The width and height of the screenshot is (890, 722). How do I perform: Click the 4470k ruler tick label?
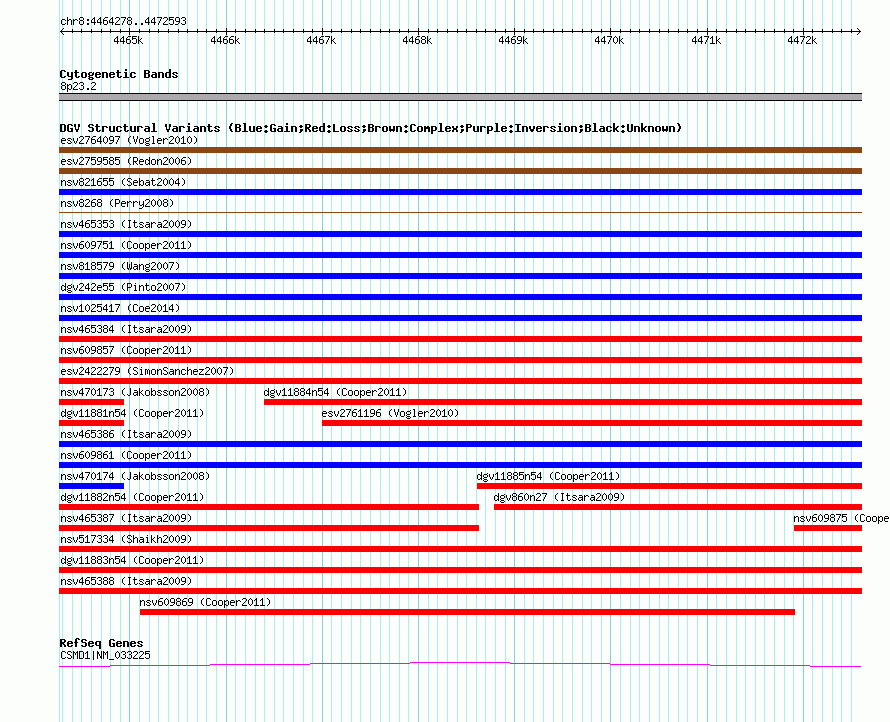click(x=609, y=40)
